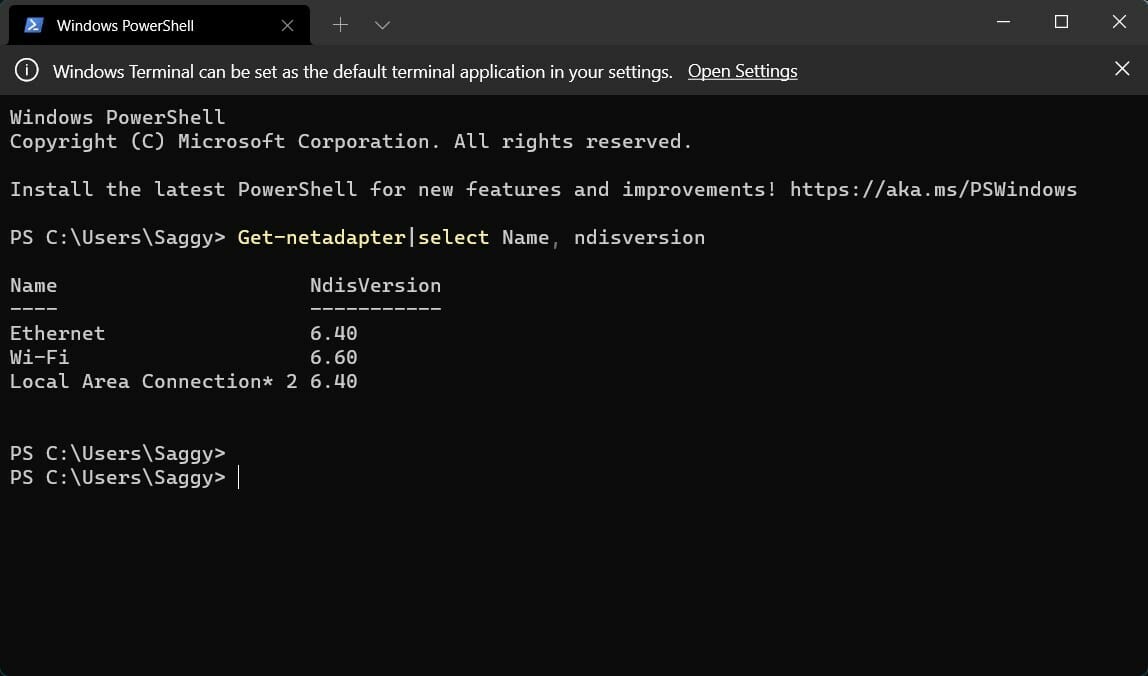
Task: Click the info icon in the notification banner
Action: click(26, 70)
